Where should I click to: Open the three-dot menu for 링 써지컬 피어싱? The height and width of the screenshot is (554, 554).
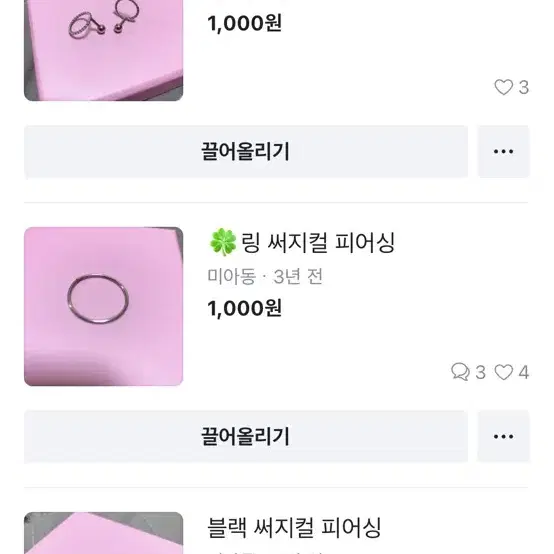[x=503, y=437]
